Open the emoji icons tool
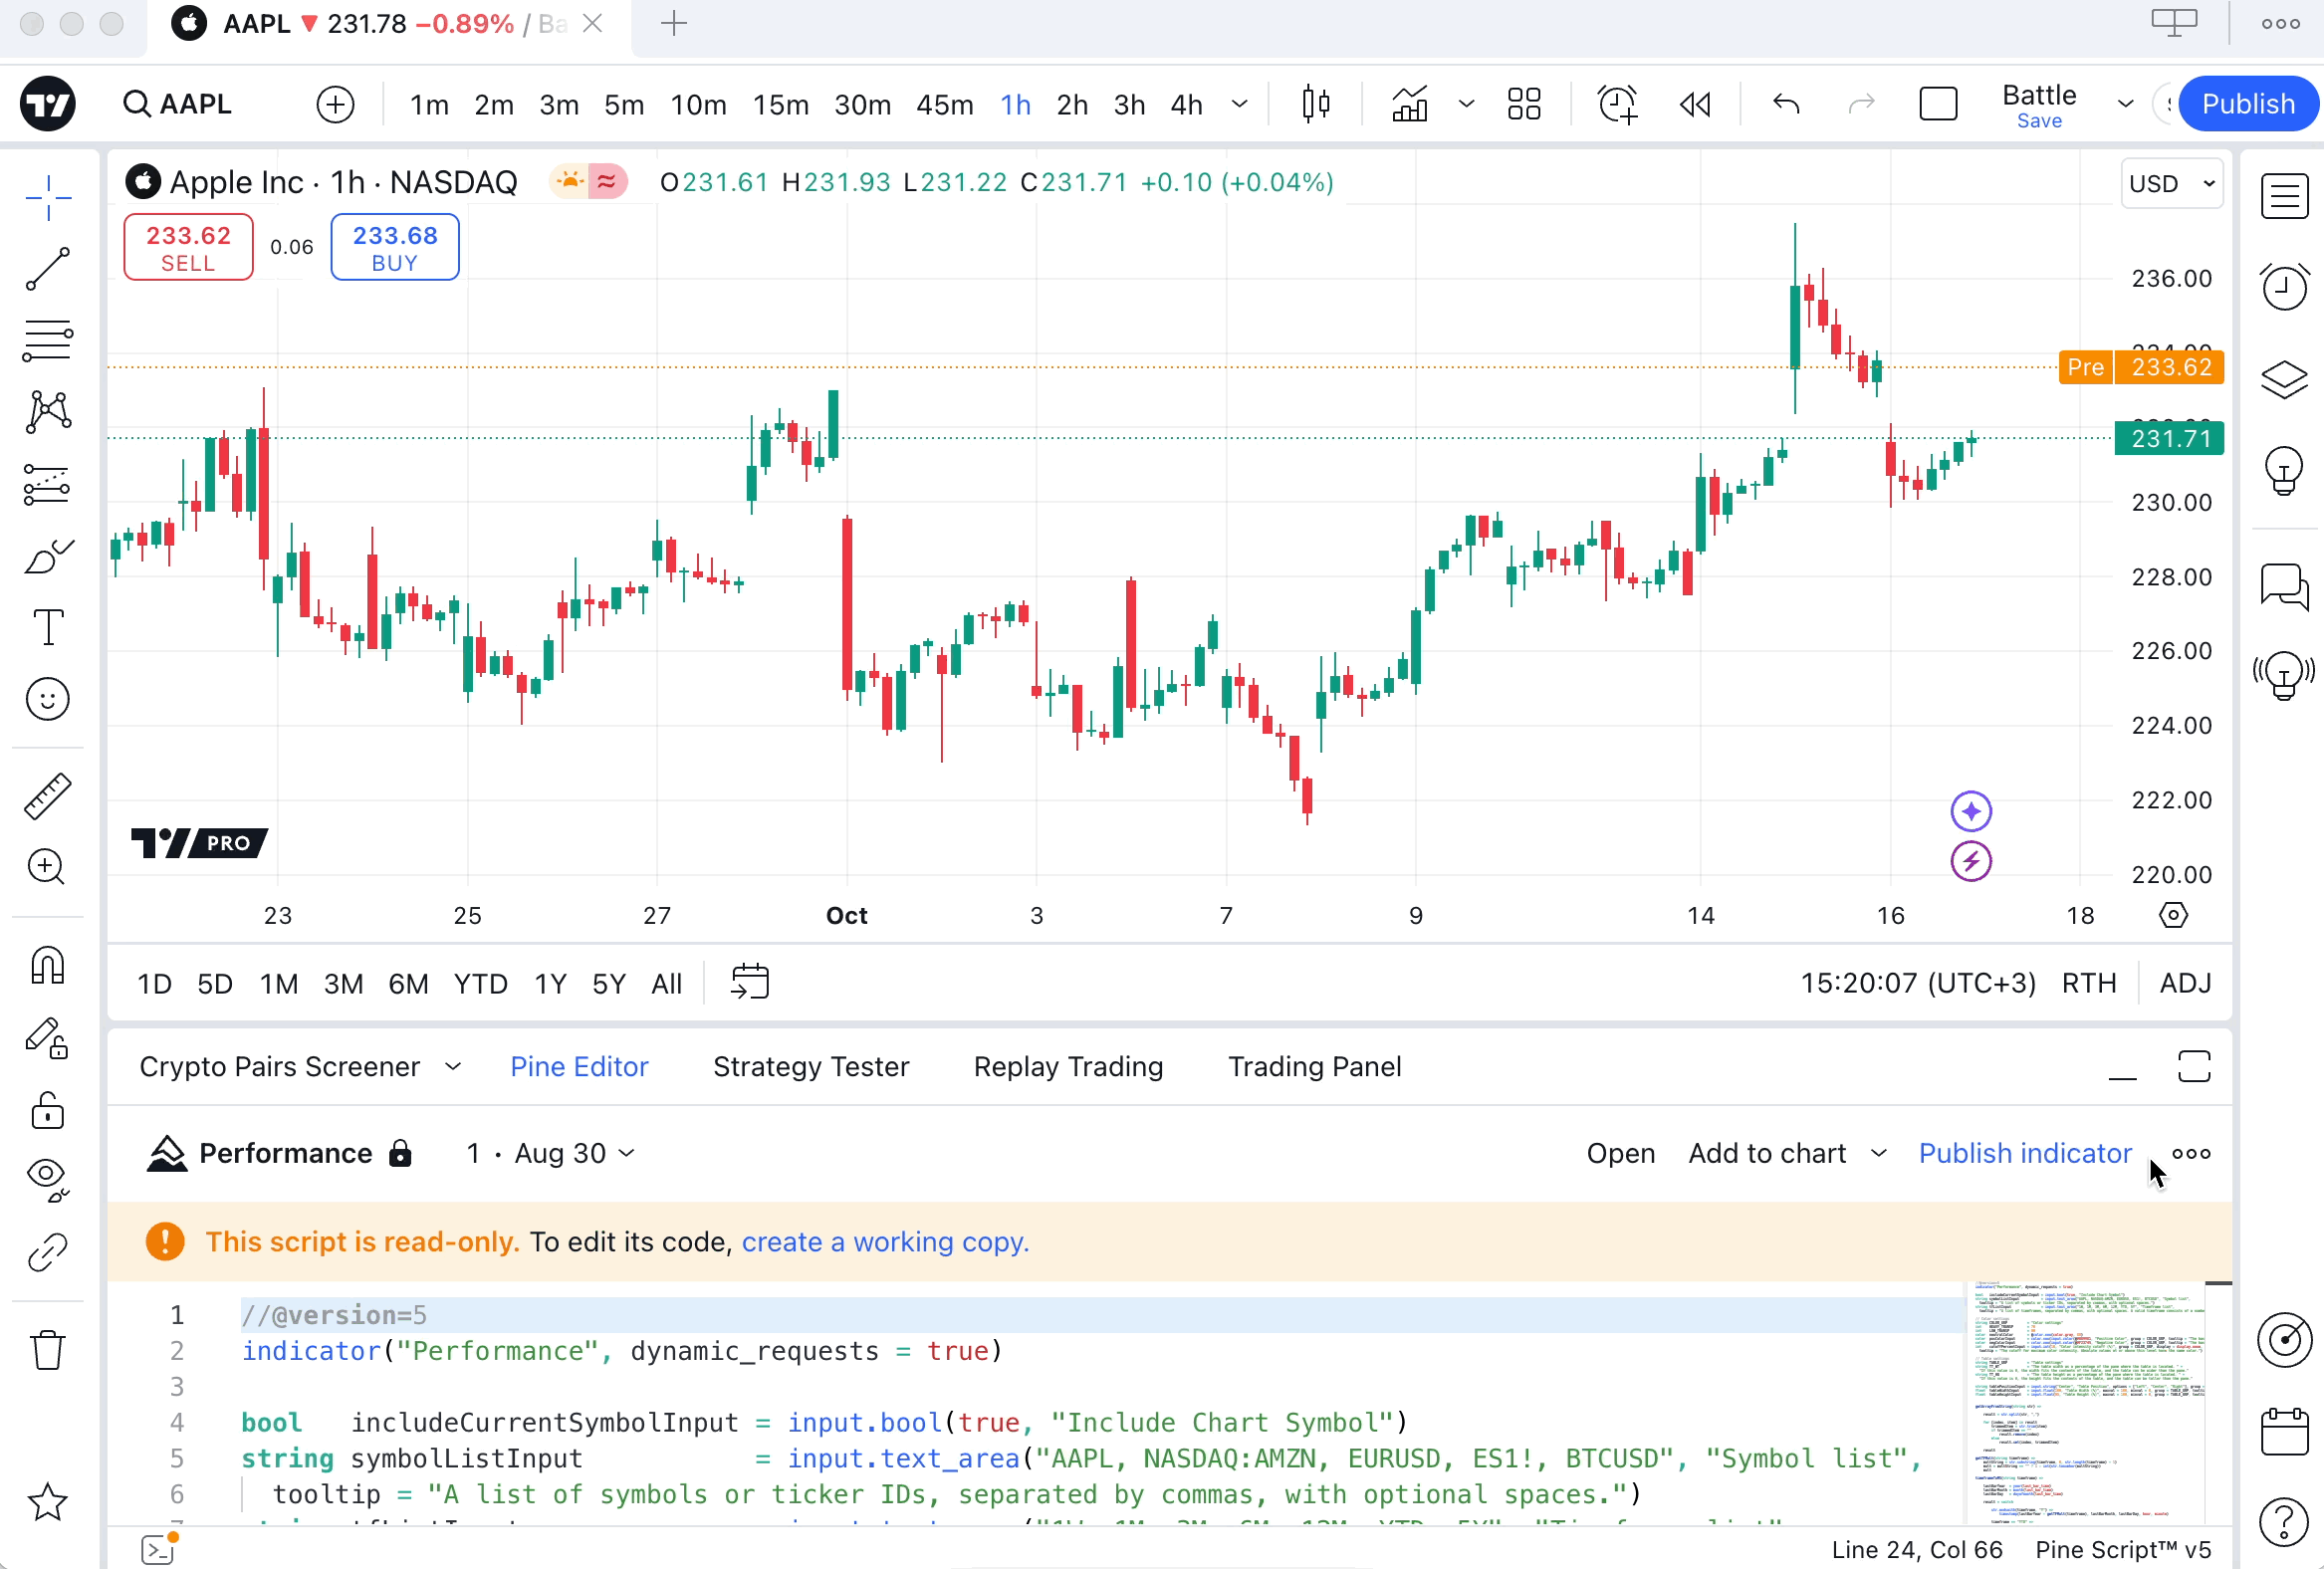This screenshot has height=1569, width=2324. pos(48,699)
